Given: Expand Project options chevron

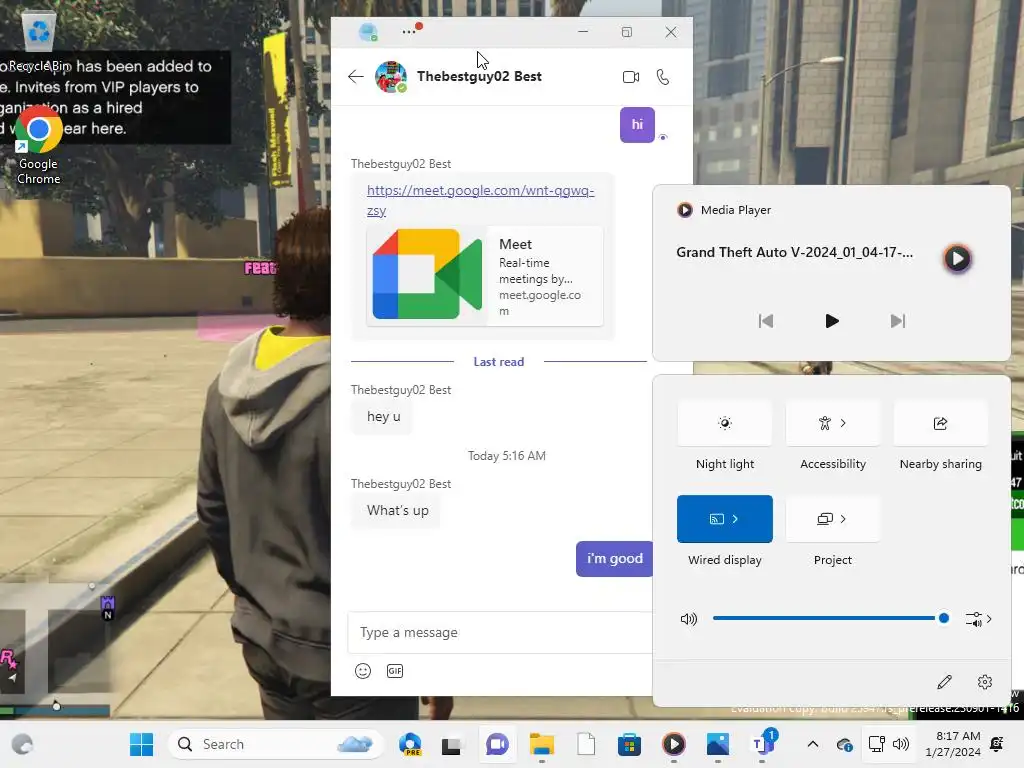Looking at the screenshot, I should click(844, 519).
